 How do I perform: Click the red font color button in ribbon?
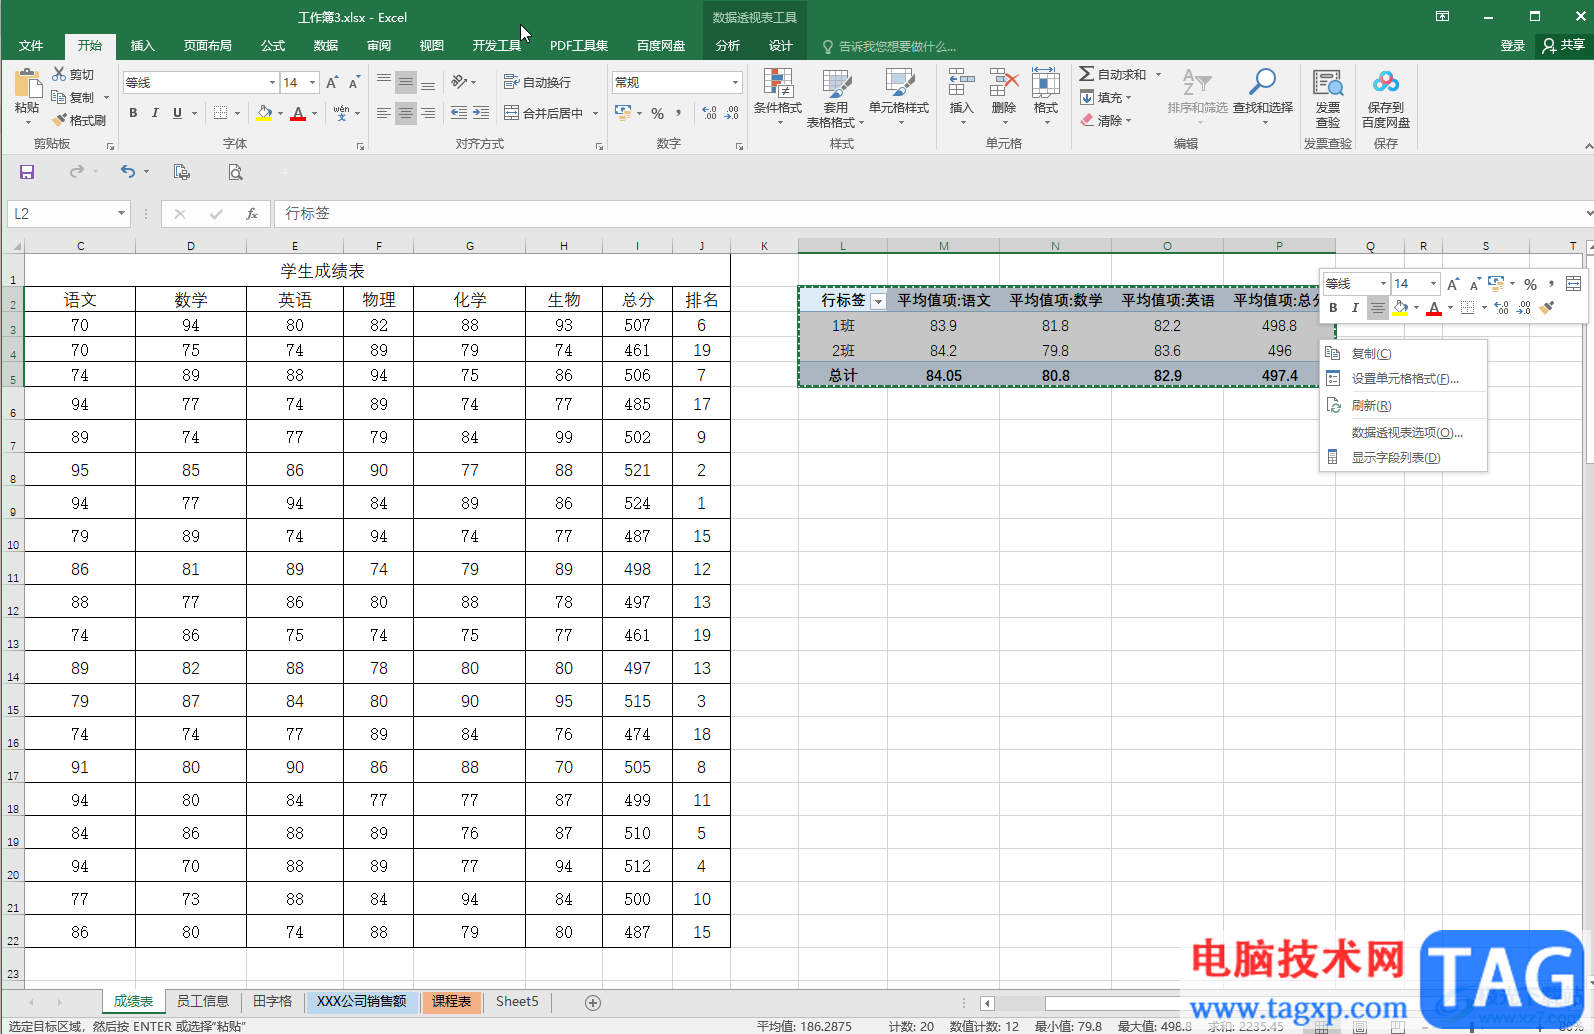(x=298, y=113)
